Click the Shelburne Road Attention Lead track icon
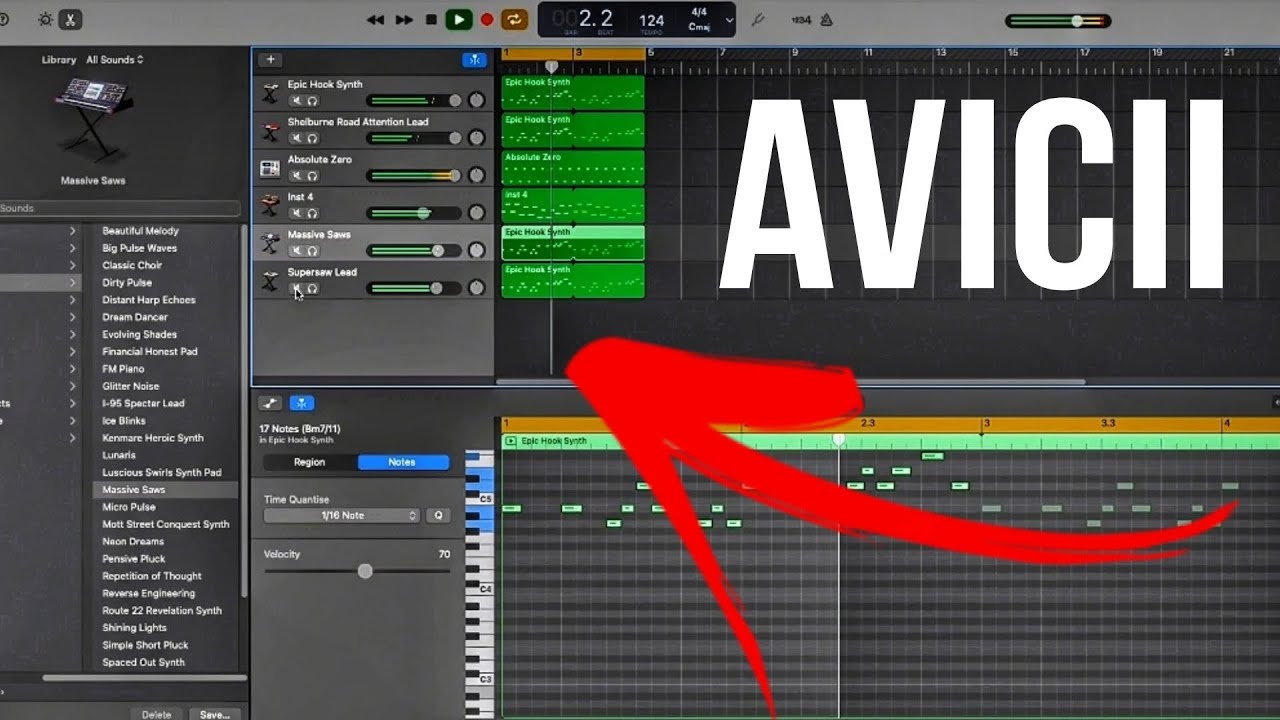1280x720 pixels. click(x=270, y=131)
